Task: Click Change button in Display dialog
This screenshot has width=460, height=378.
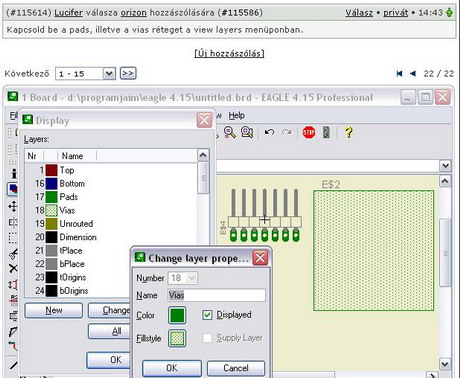Action: pyautogui.click(x=109, y=310)
